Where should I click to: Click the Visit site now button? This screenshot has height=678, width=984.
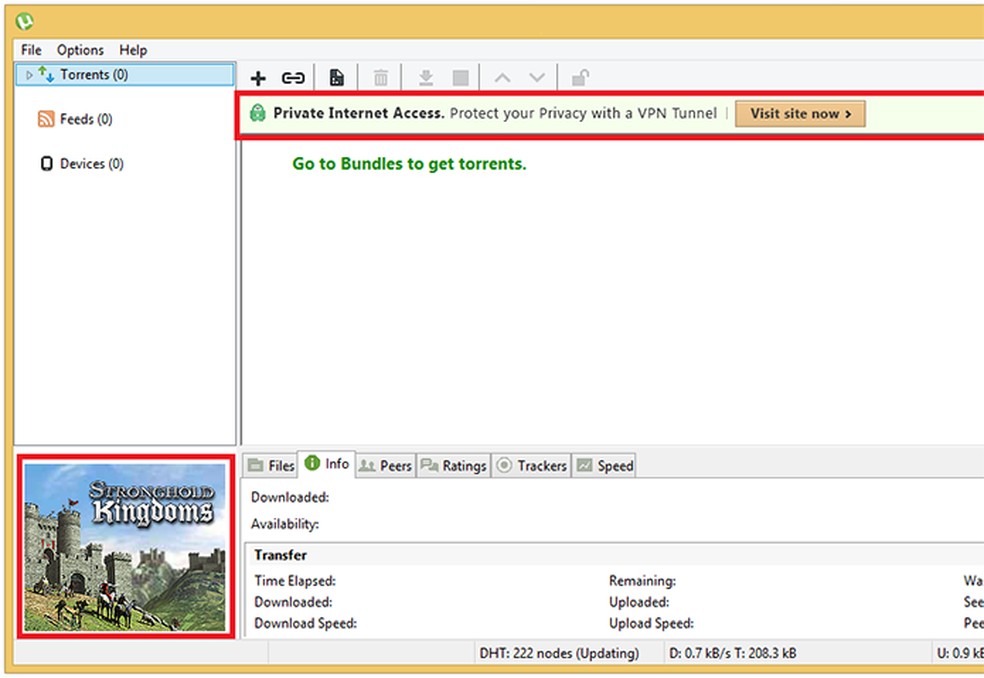[800, 114]
